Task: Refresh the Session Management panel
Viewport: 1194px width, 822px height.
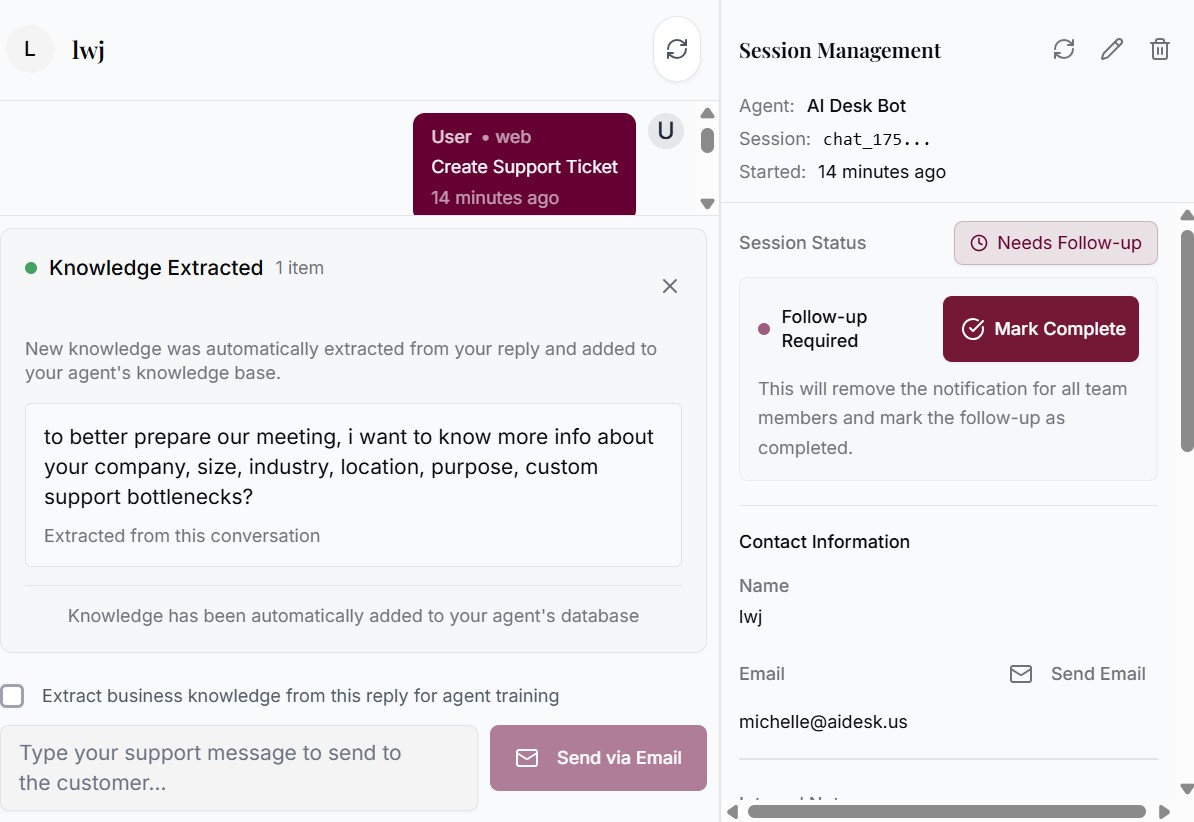Action: click(x=1064, y=48)
